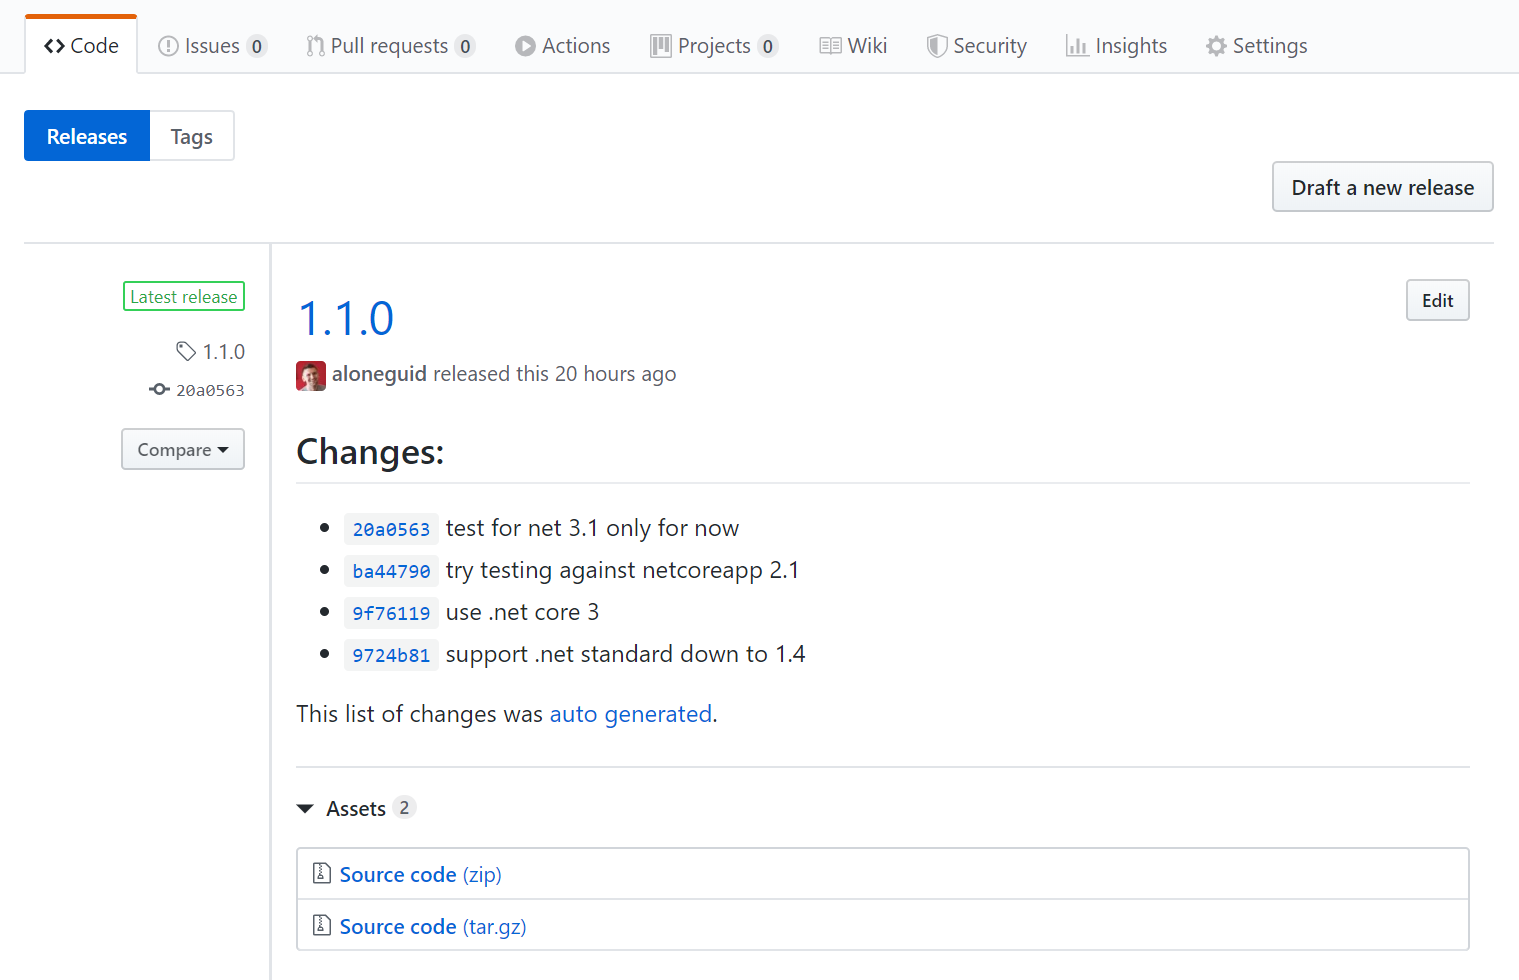Open commit 9f76119
Screen dimensions: 1519x980
point(391,613)
